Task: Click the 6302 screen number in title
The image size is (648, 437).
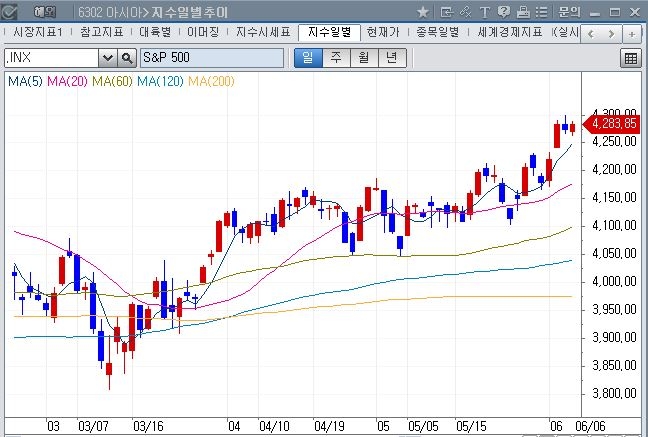Action: 90,12
